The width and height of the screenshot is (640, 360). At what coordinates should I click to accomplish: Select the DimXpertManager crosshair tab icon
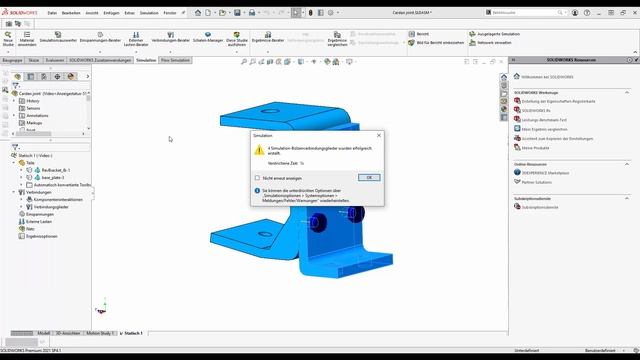point(57,76)
